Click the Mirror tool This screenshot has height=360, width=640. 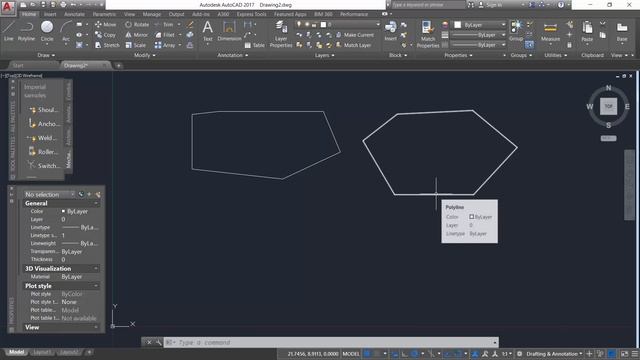pyautogui.click(x=136, y=35)
